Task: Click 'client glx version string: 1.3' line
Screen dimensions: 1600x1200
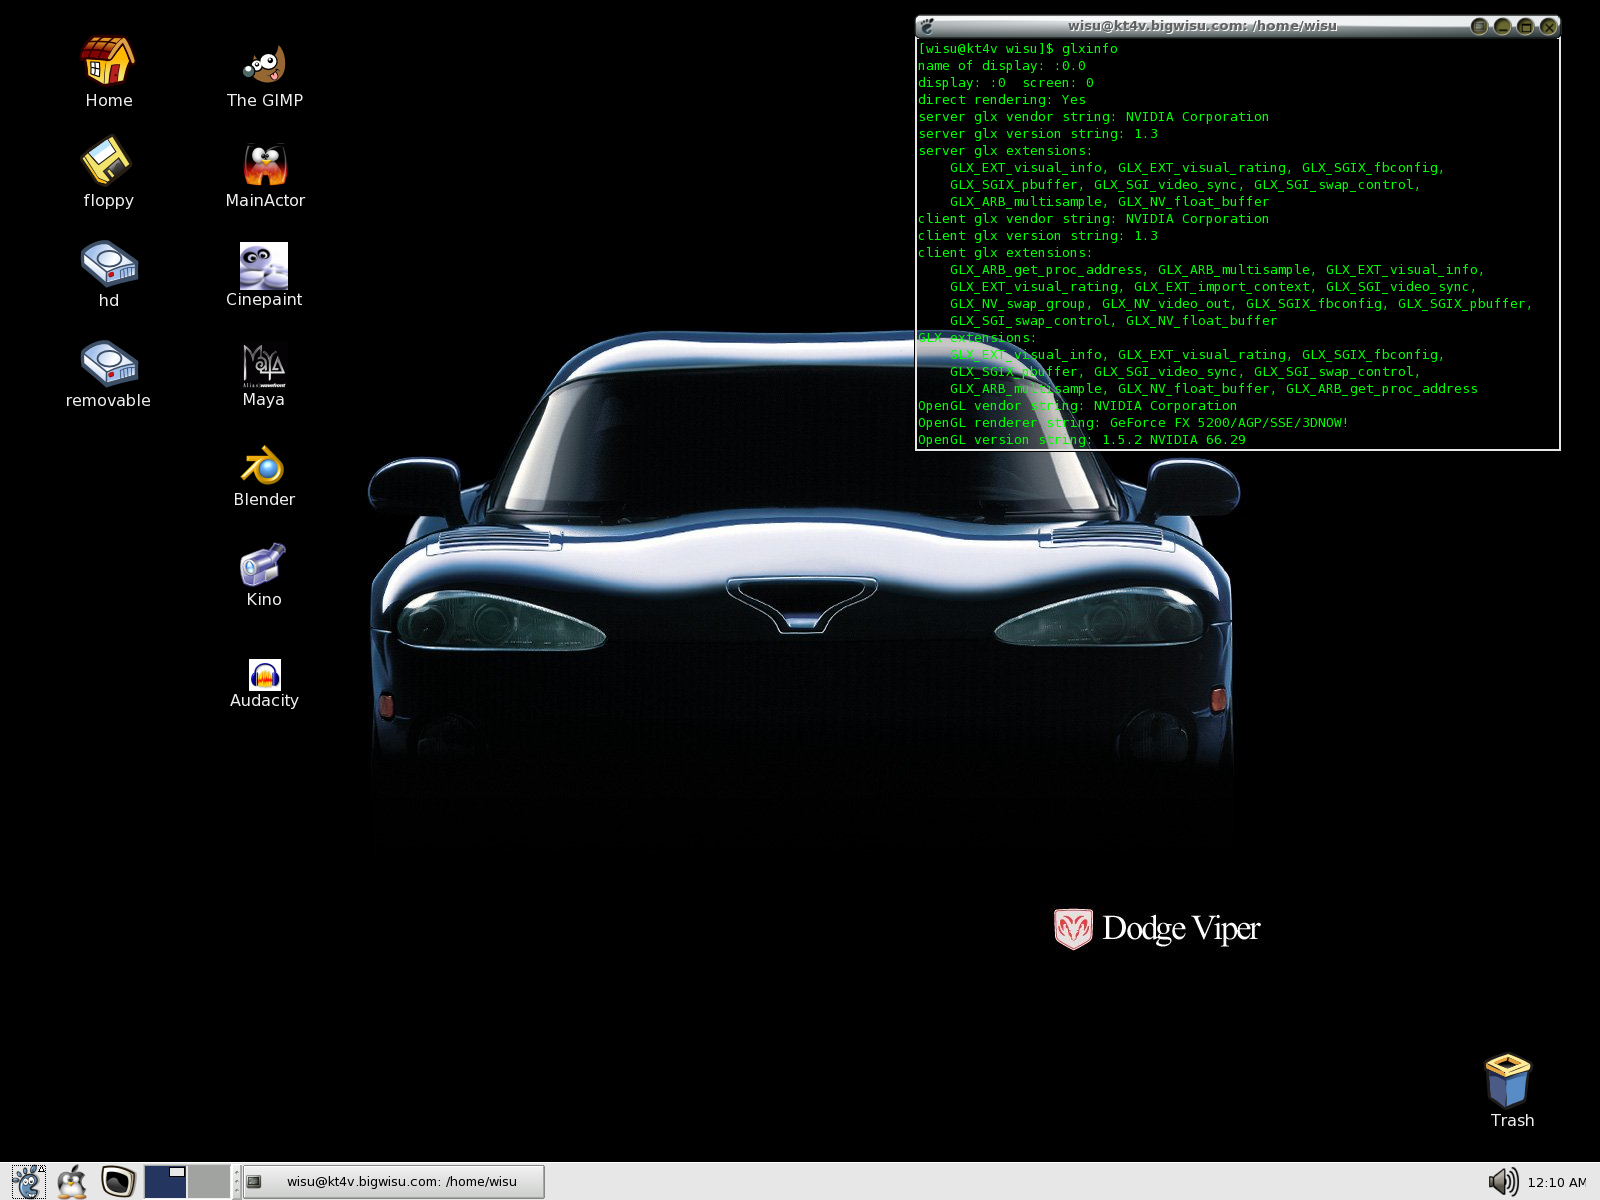Action: click(1038, 235)
